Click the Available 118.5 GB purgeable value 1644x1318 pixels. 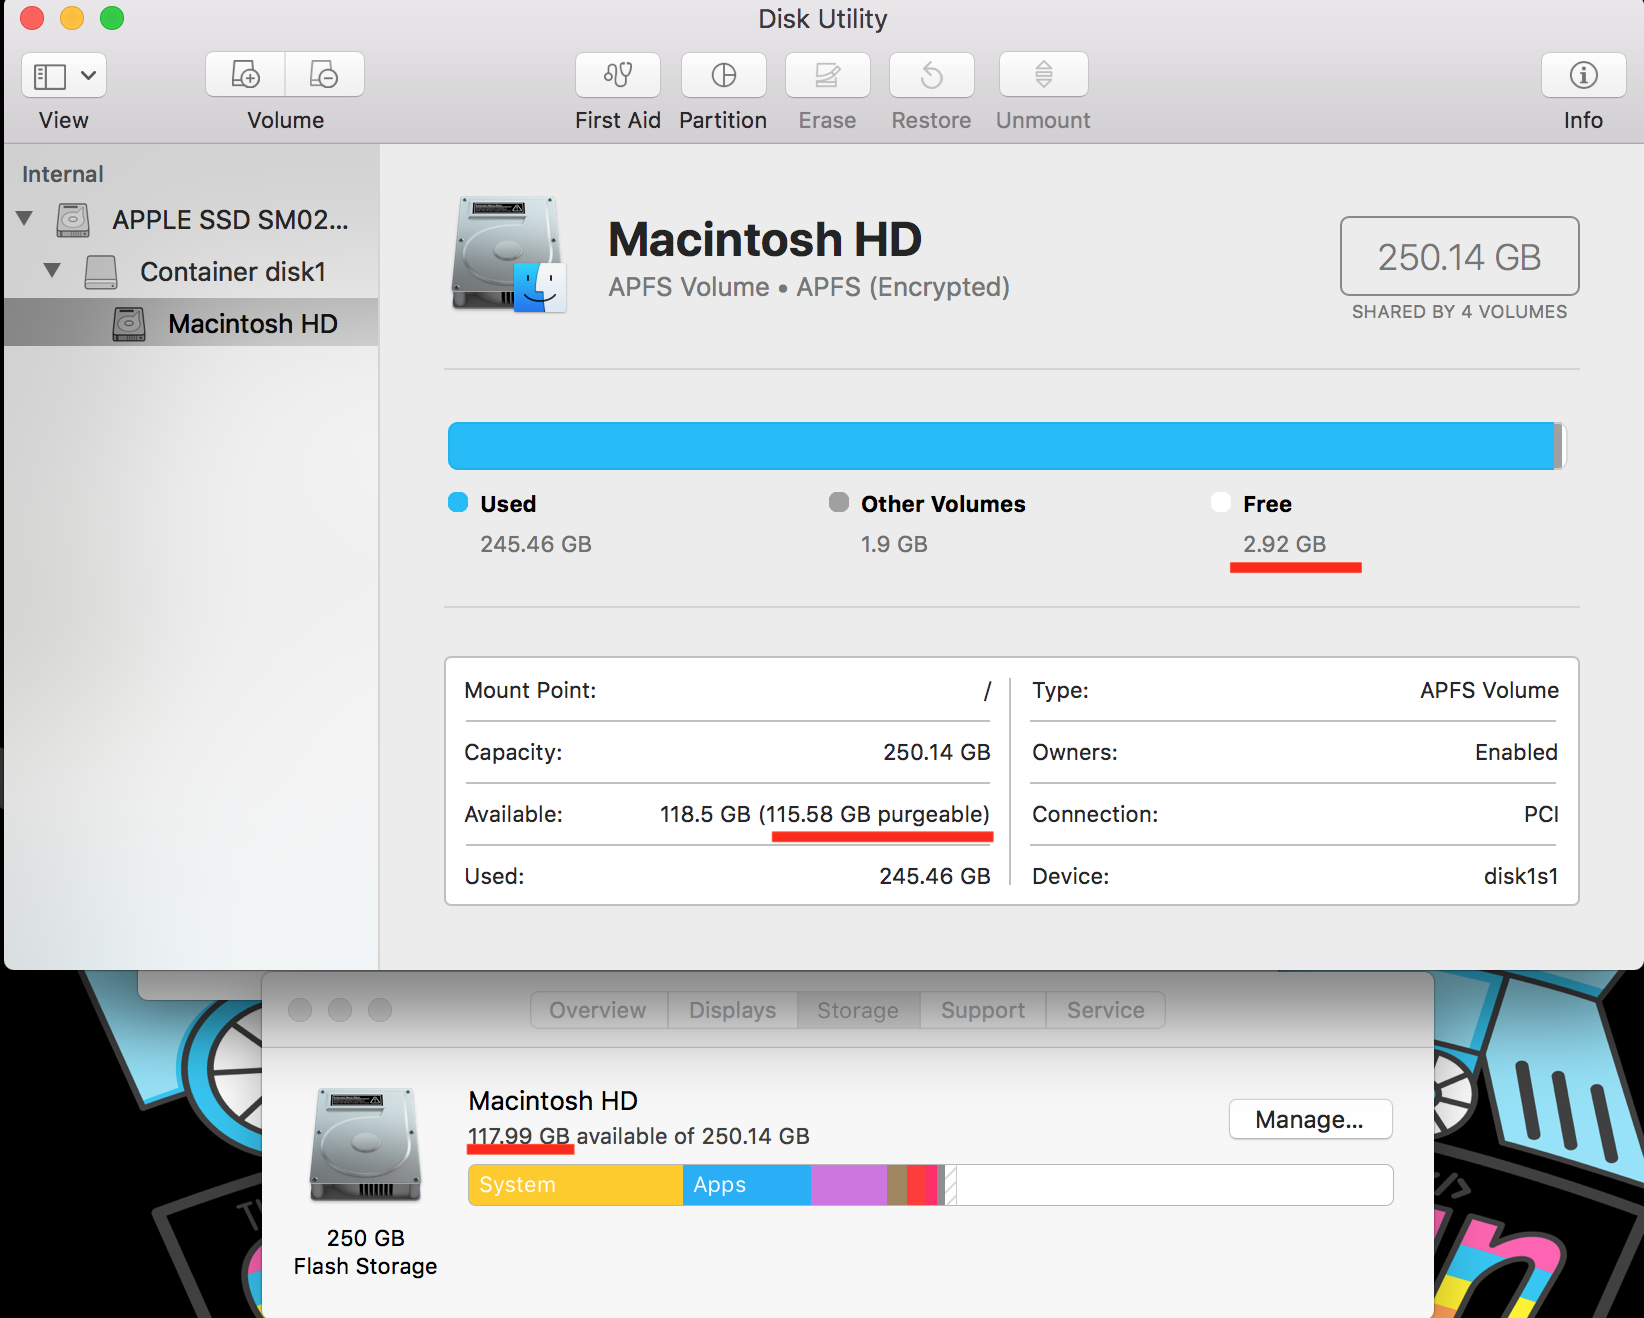[825, 814]
